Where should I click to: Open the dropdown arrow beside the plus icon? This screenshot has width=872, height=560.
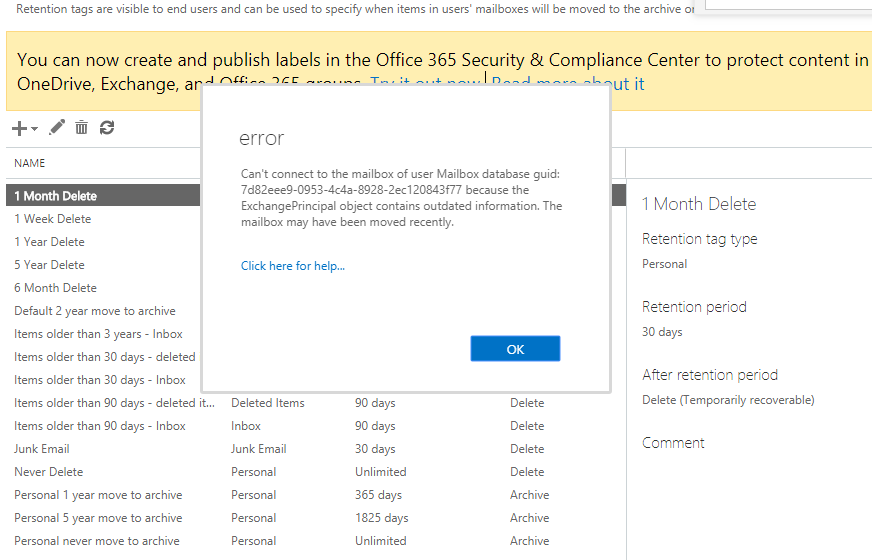[x=34, y=129]
